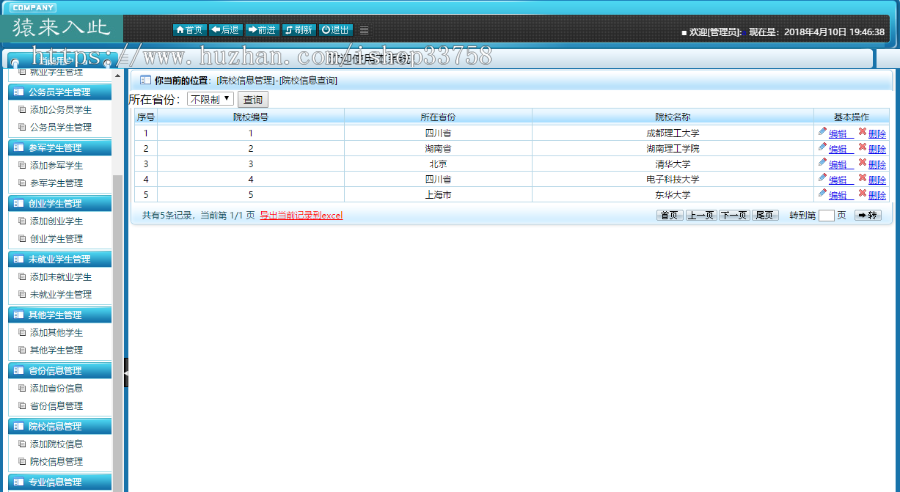Open 添加未就业学生 in sidebar

(61, 277)
